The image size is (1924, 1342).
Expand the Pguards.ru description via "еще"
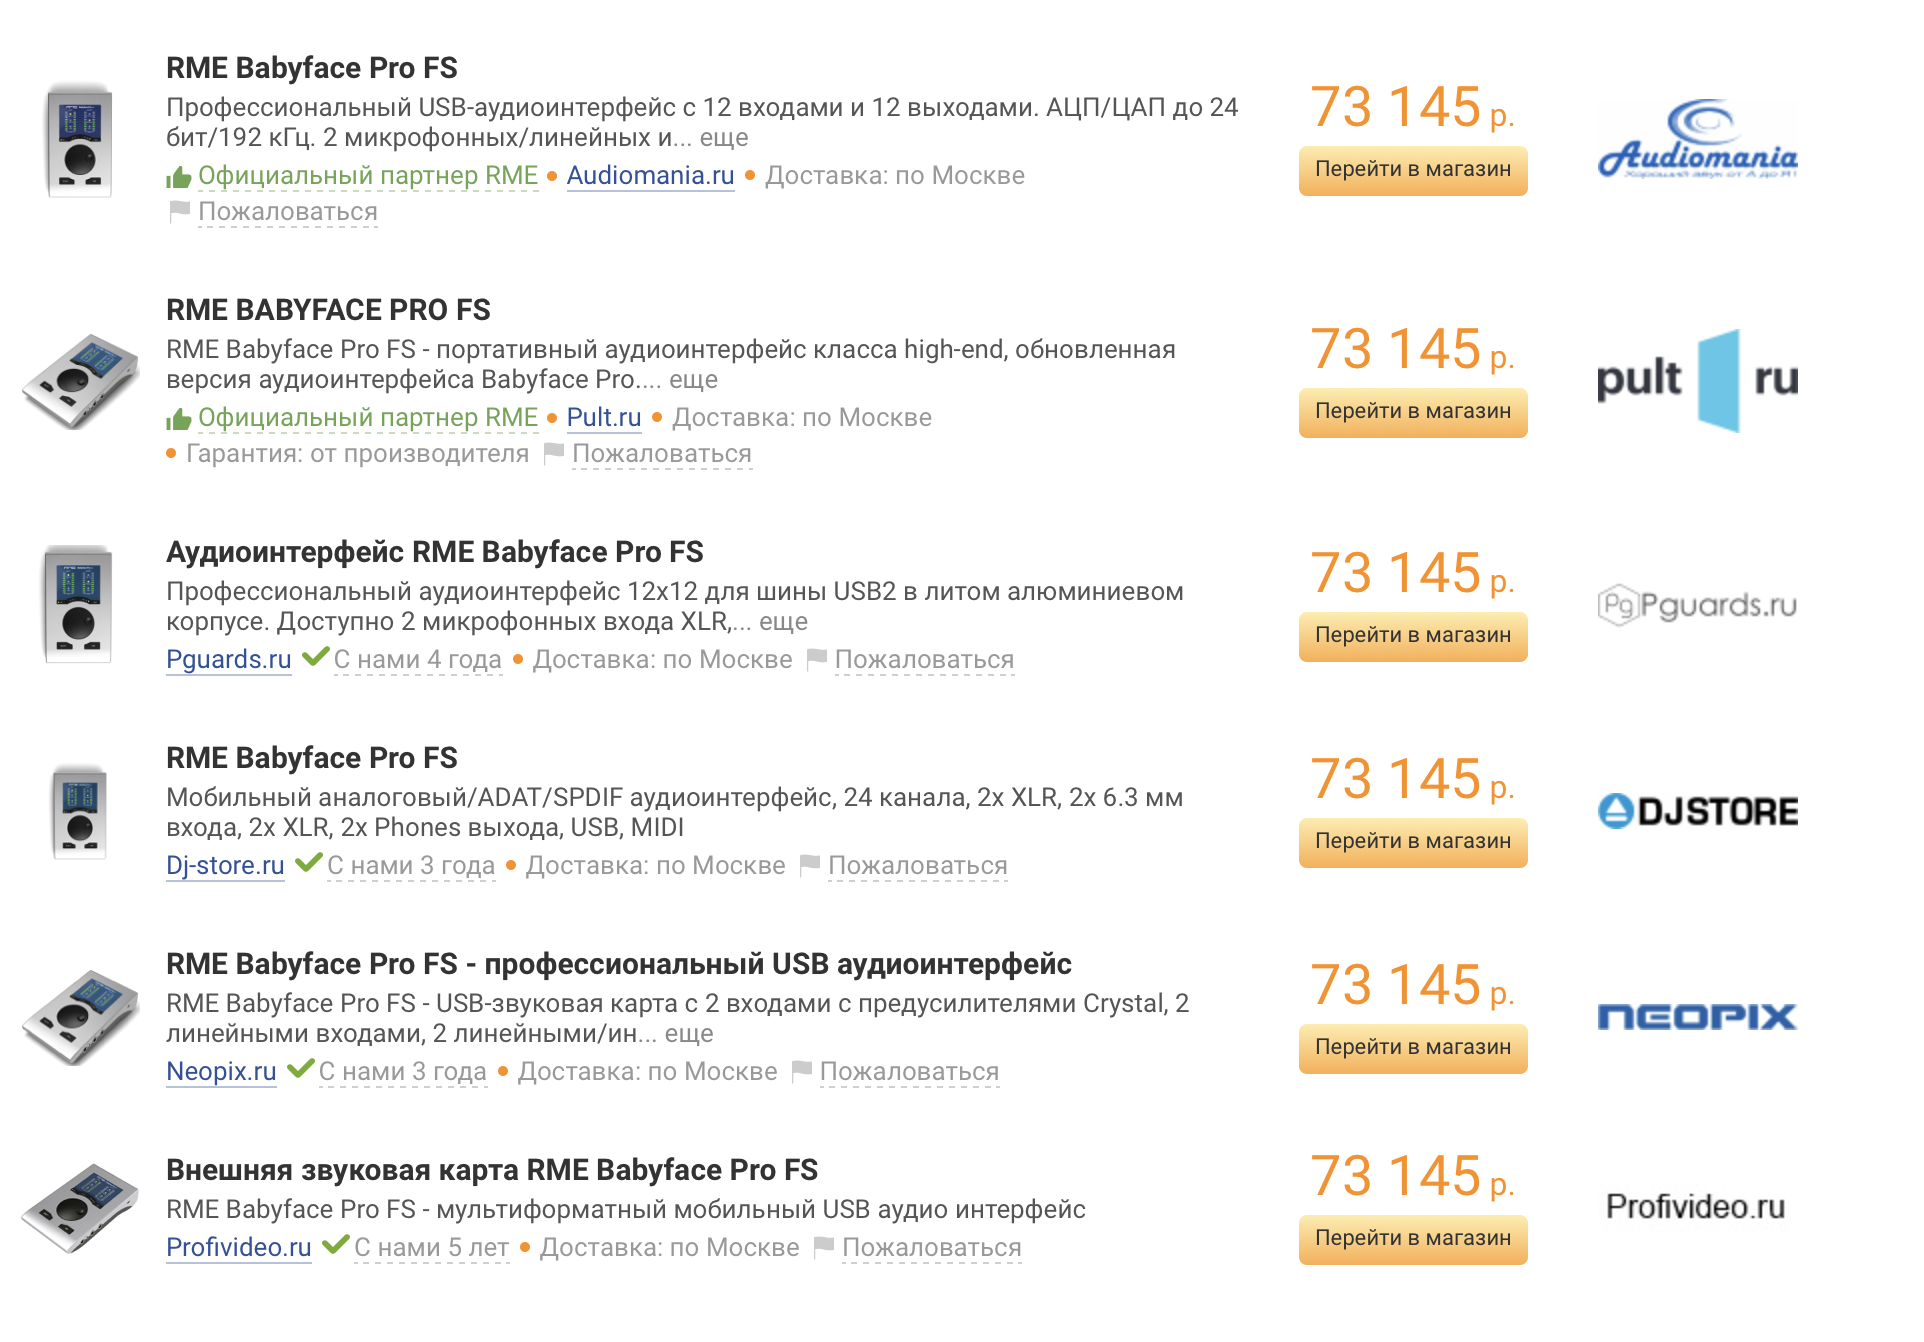[x=783, y=622]
